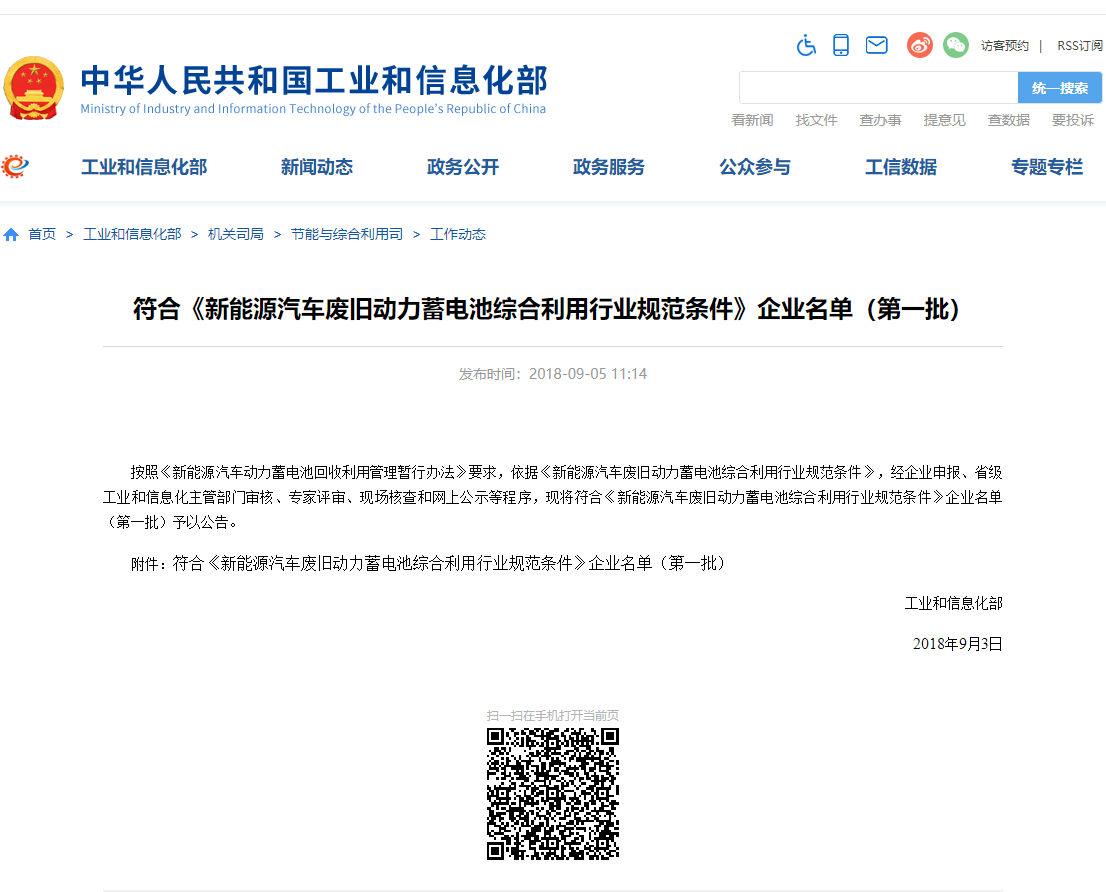The height and width of the screenshot is (892, 1106).
Task: Open 工信数据 navigation menu
Action: click(901, 167)
